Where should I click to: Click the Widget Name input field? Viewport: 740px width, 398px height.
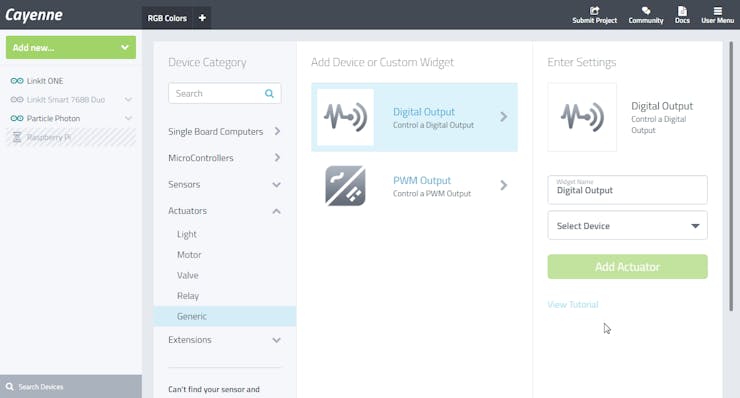pos(627,190)
